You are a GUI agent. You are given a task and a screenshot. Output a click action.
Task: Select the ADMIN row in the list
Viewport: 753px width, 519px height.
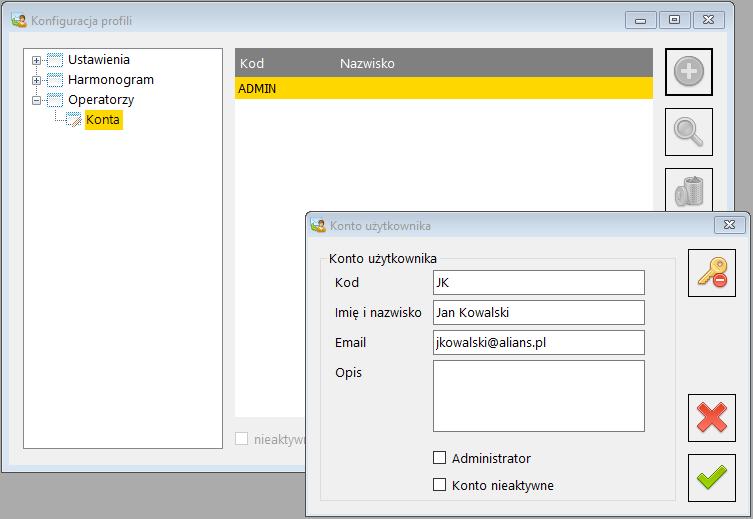click(x=444, y=88)
